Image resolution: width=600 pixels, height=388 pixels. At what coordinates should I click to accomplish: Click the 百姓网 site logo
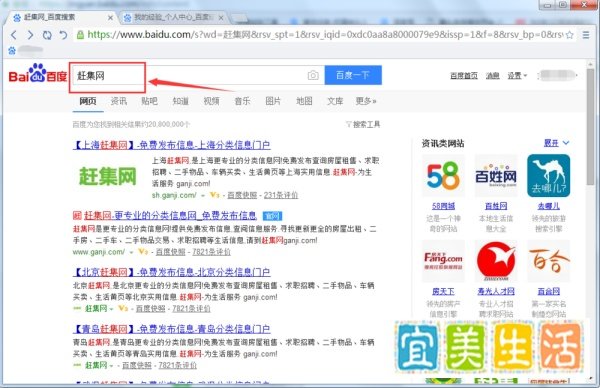pos(496,176)
